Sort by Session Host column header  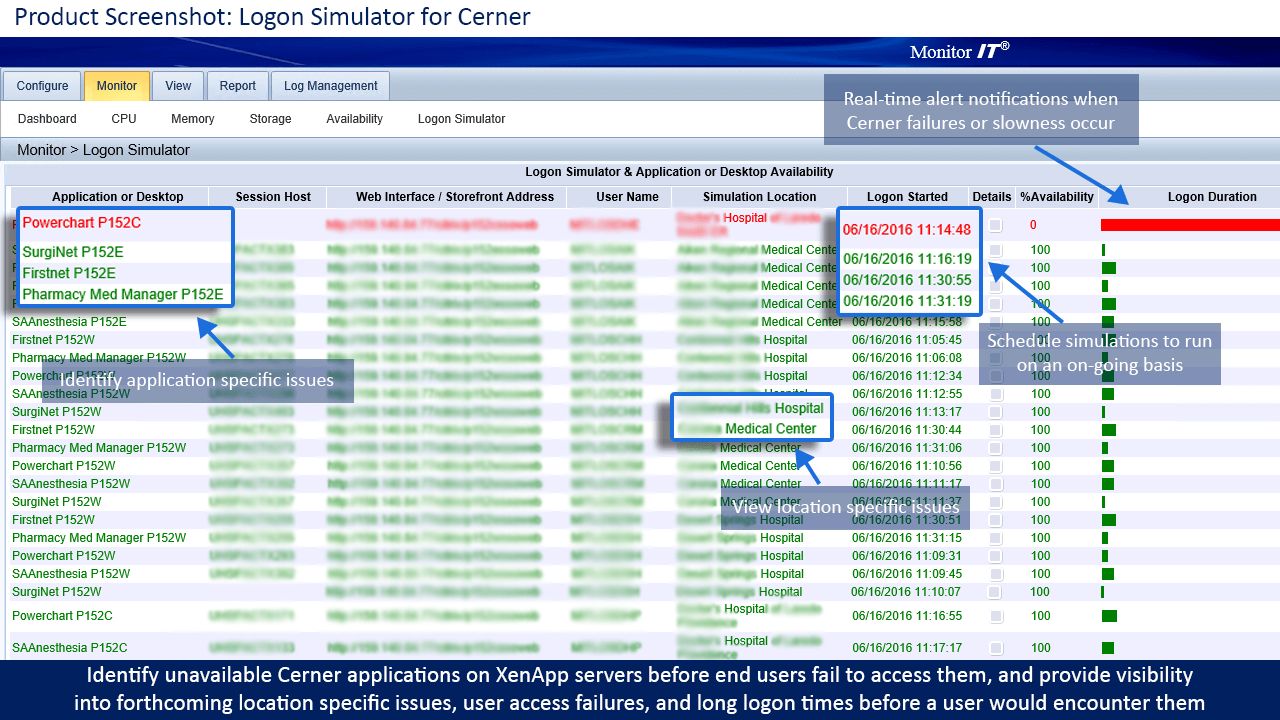tap(273, 197)
